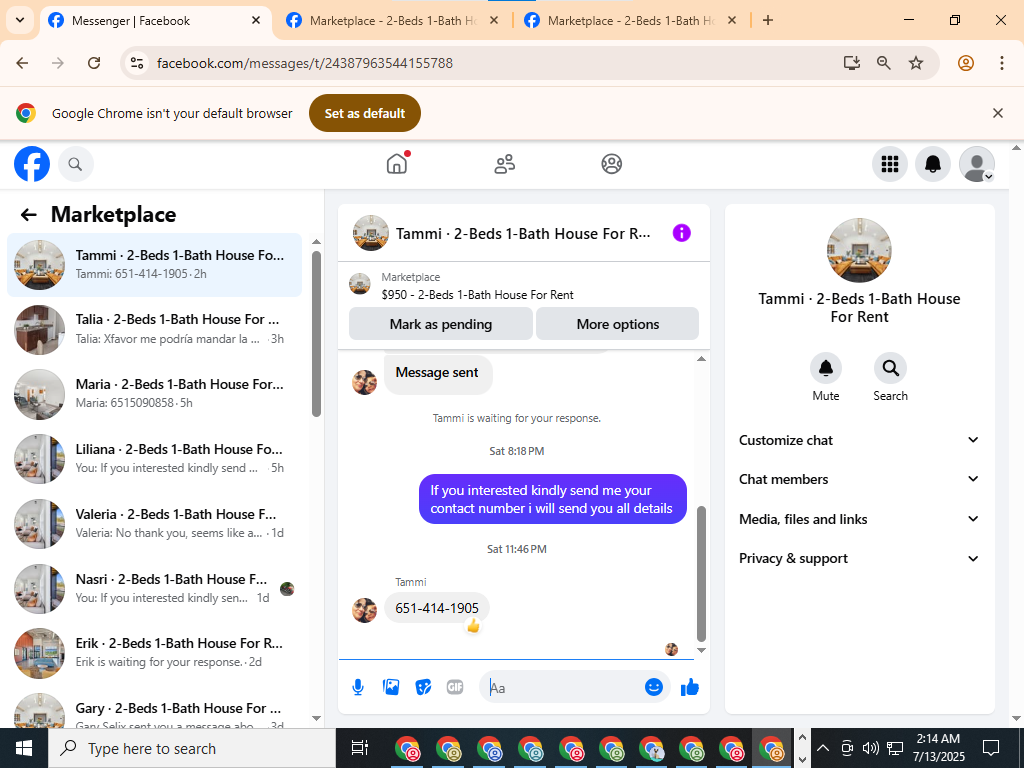1024x768 pixels.
Task: Click Set as default button
Action: coord(364,113)
